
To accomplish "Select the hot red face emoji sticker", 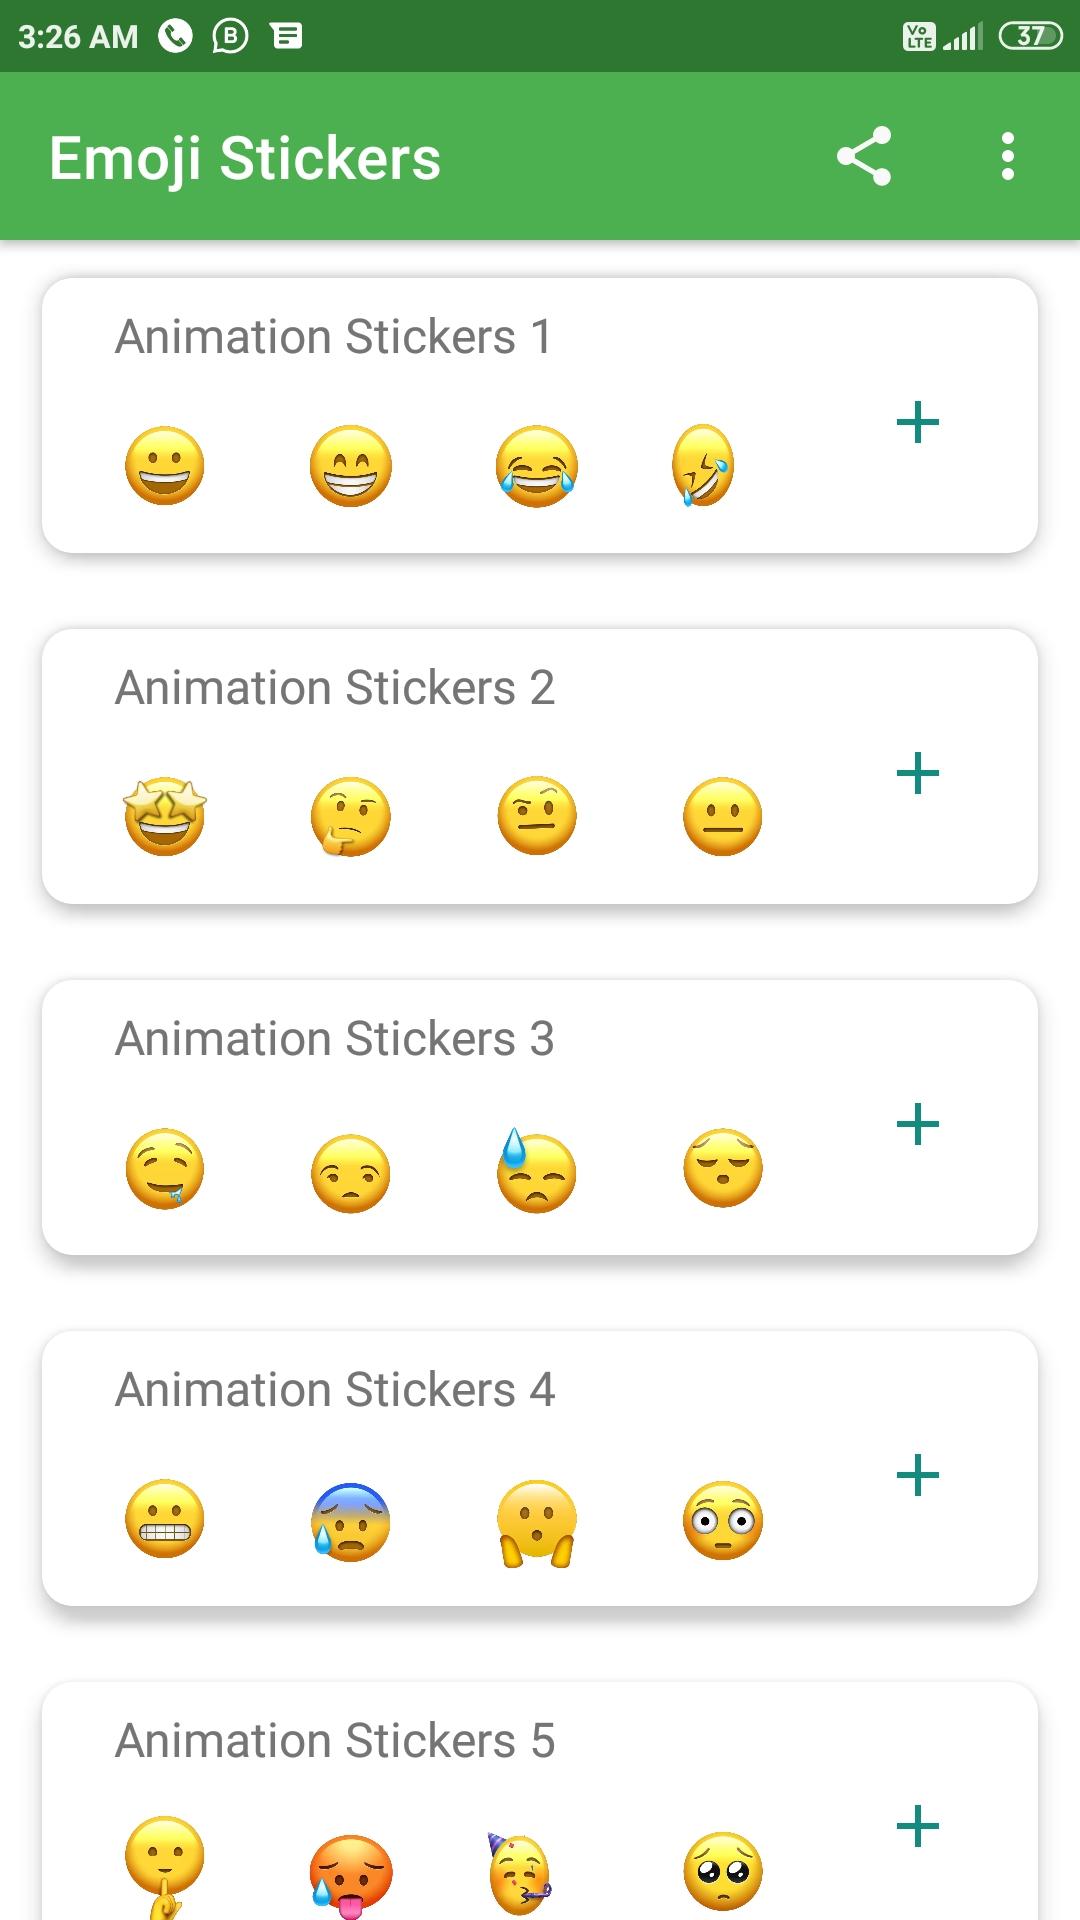I will 350,1874.
